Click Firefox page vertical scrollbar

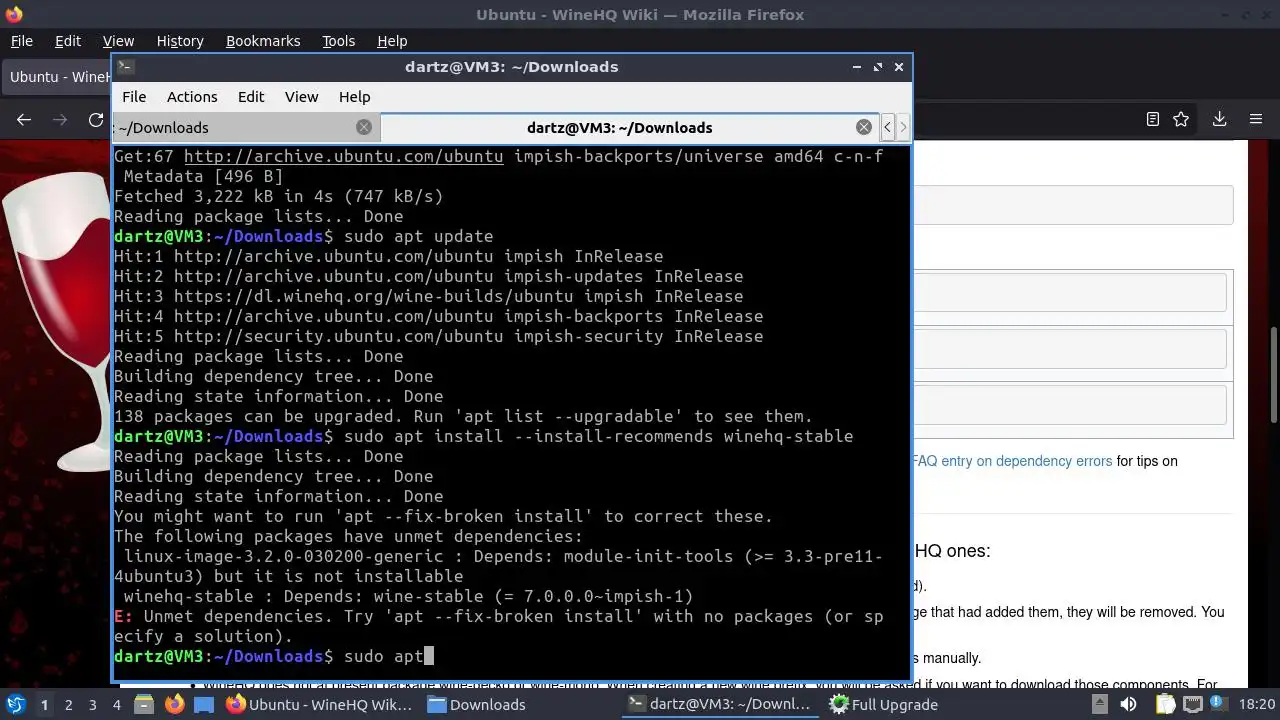[x=1273, y=376]
